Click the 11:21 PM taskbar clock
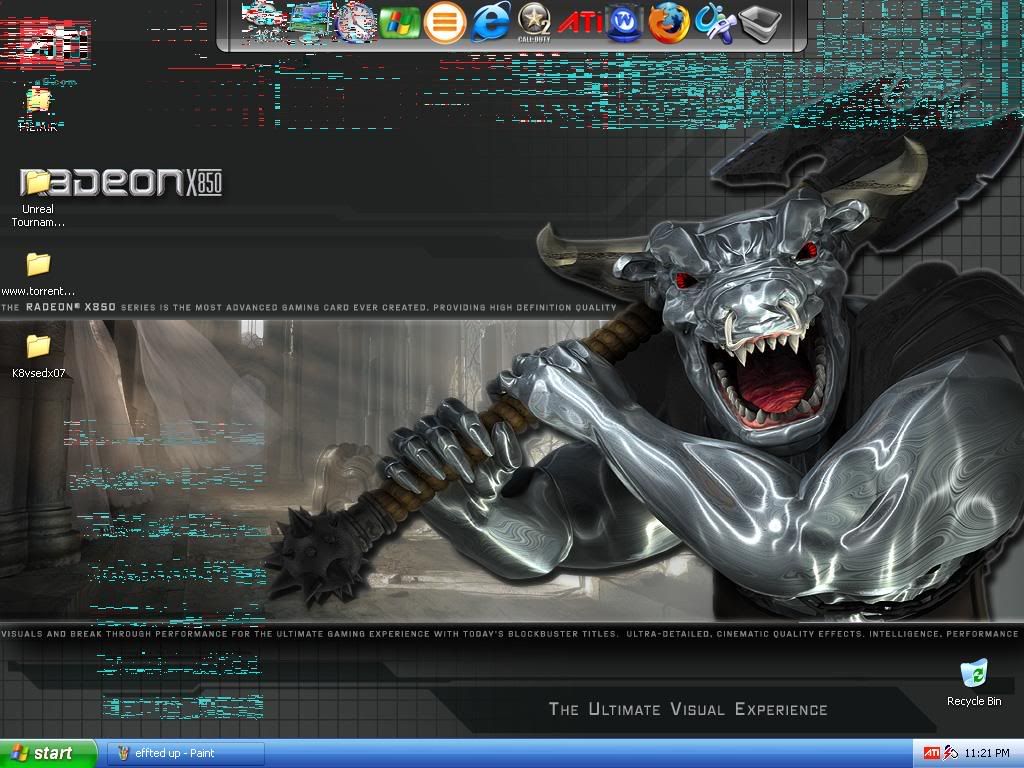Viewport: 1024px width, 768px height. [987, 753]
